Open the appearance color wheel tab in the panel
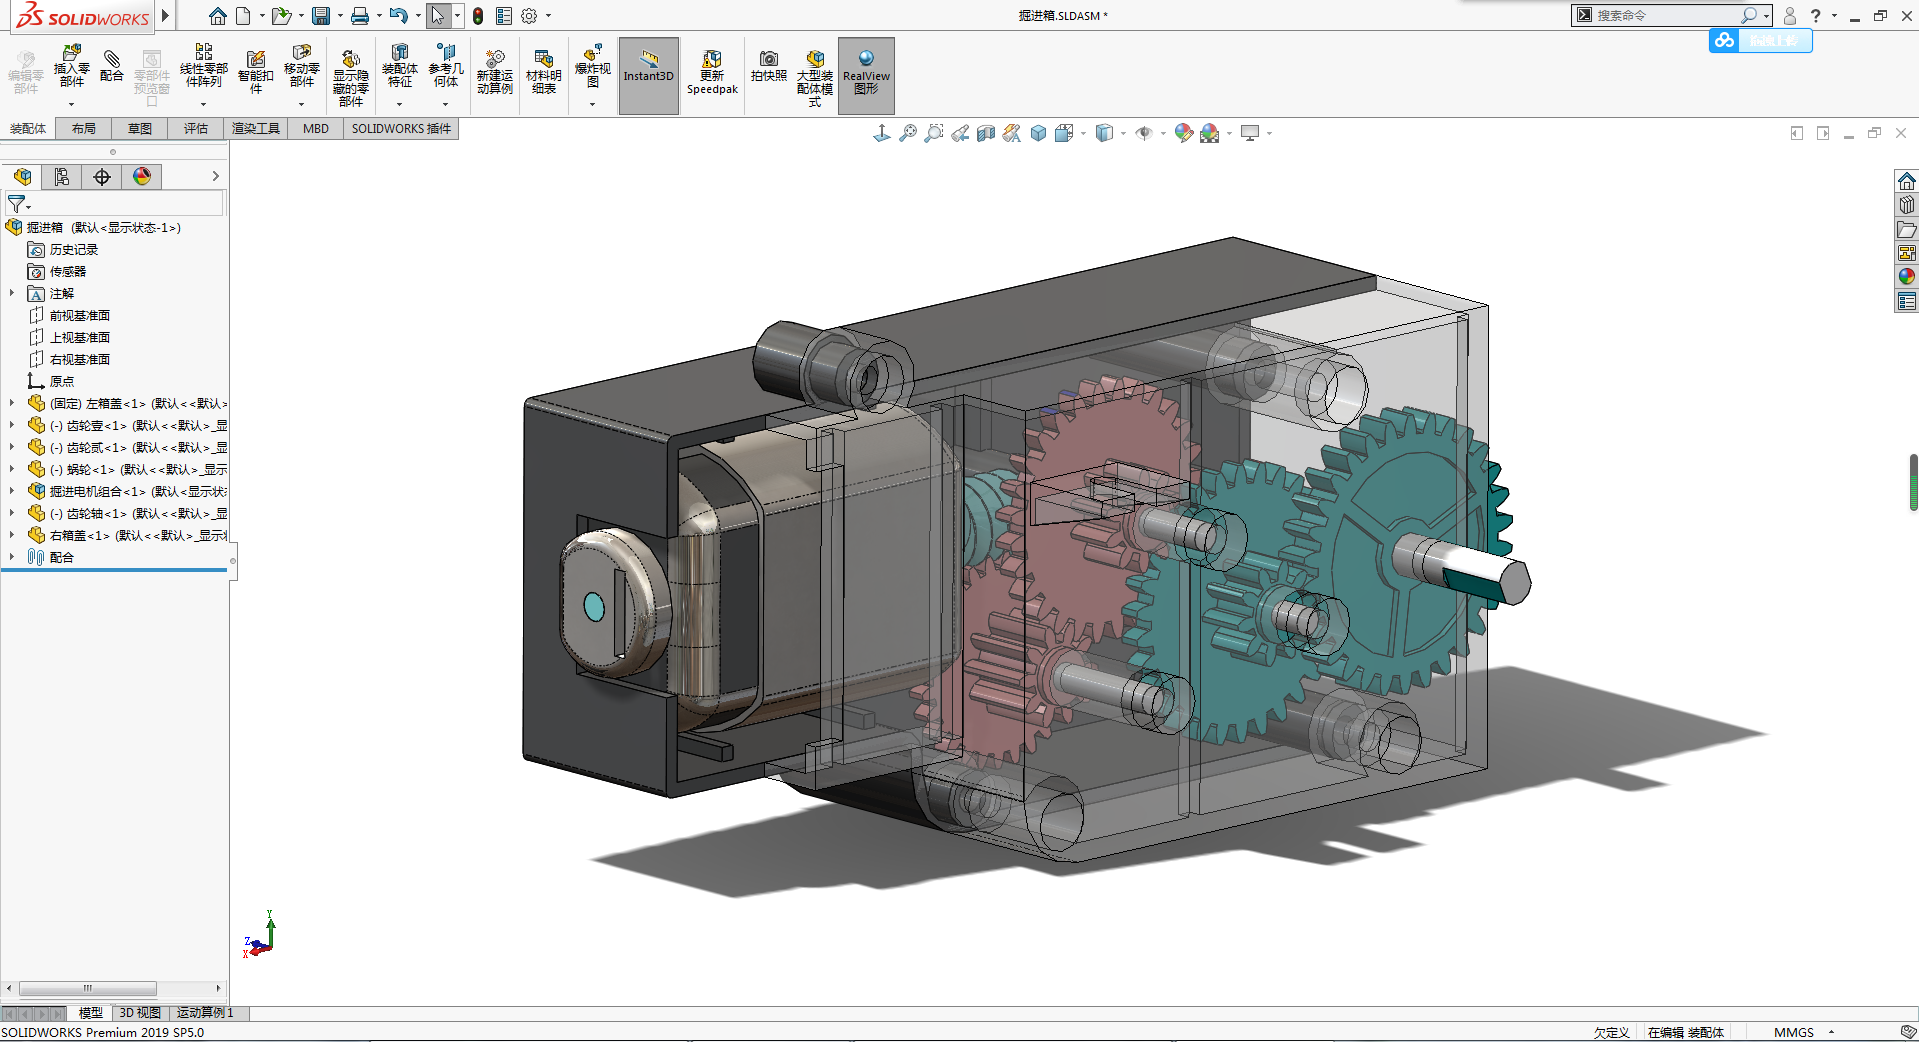The image size is (1919, 1042). pos(142,177)
